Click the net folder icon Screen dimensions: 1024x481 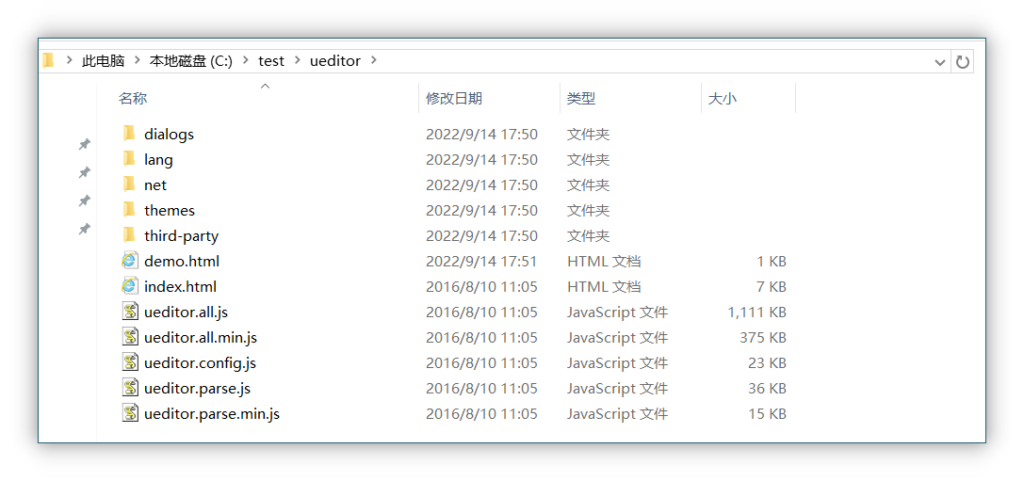coord(129,185)
